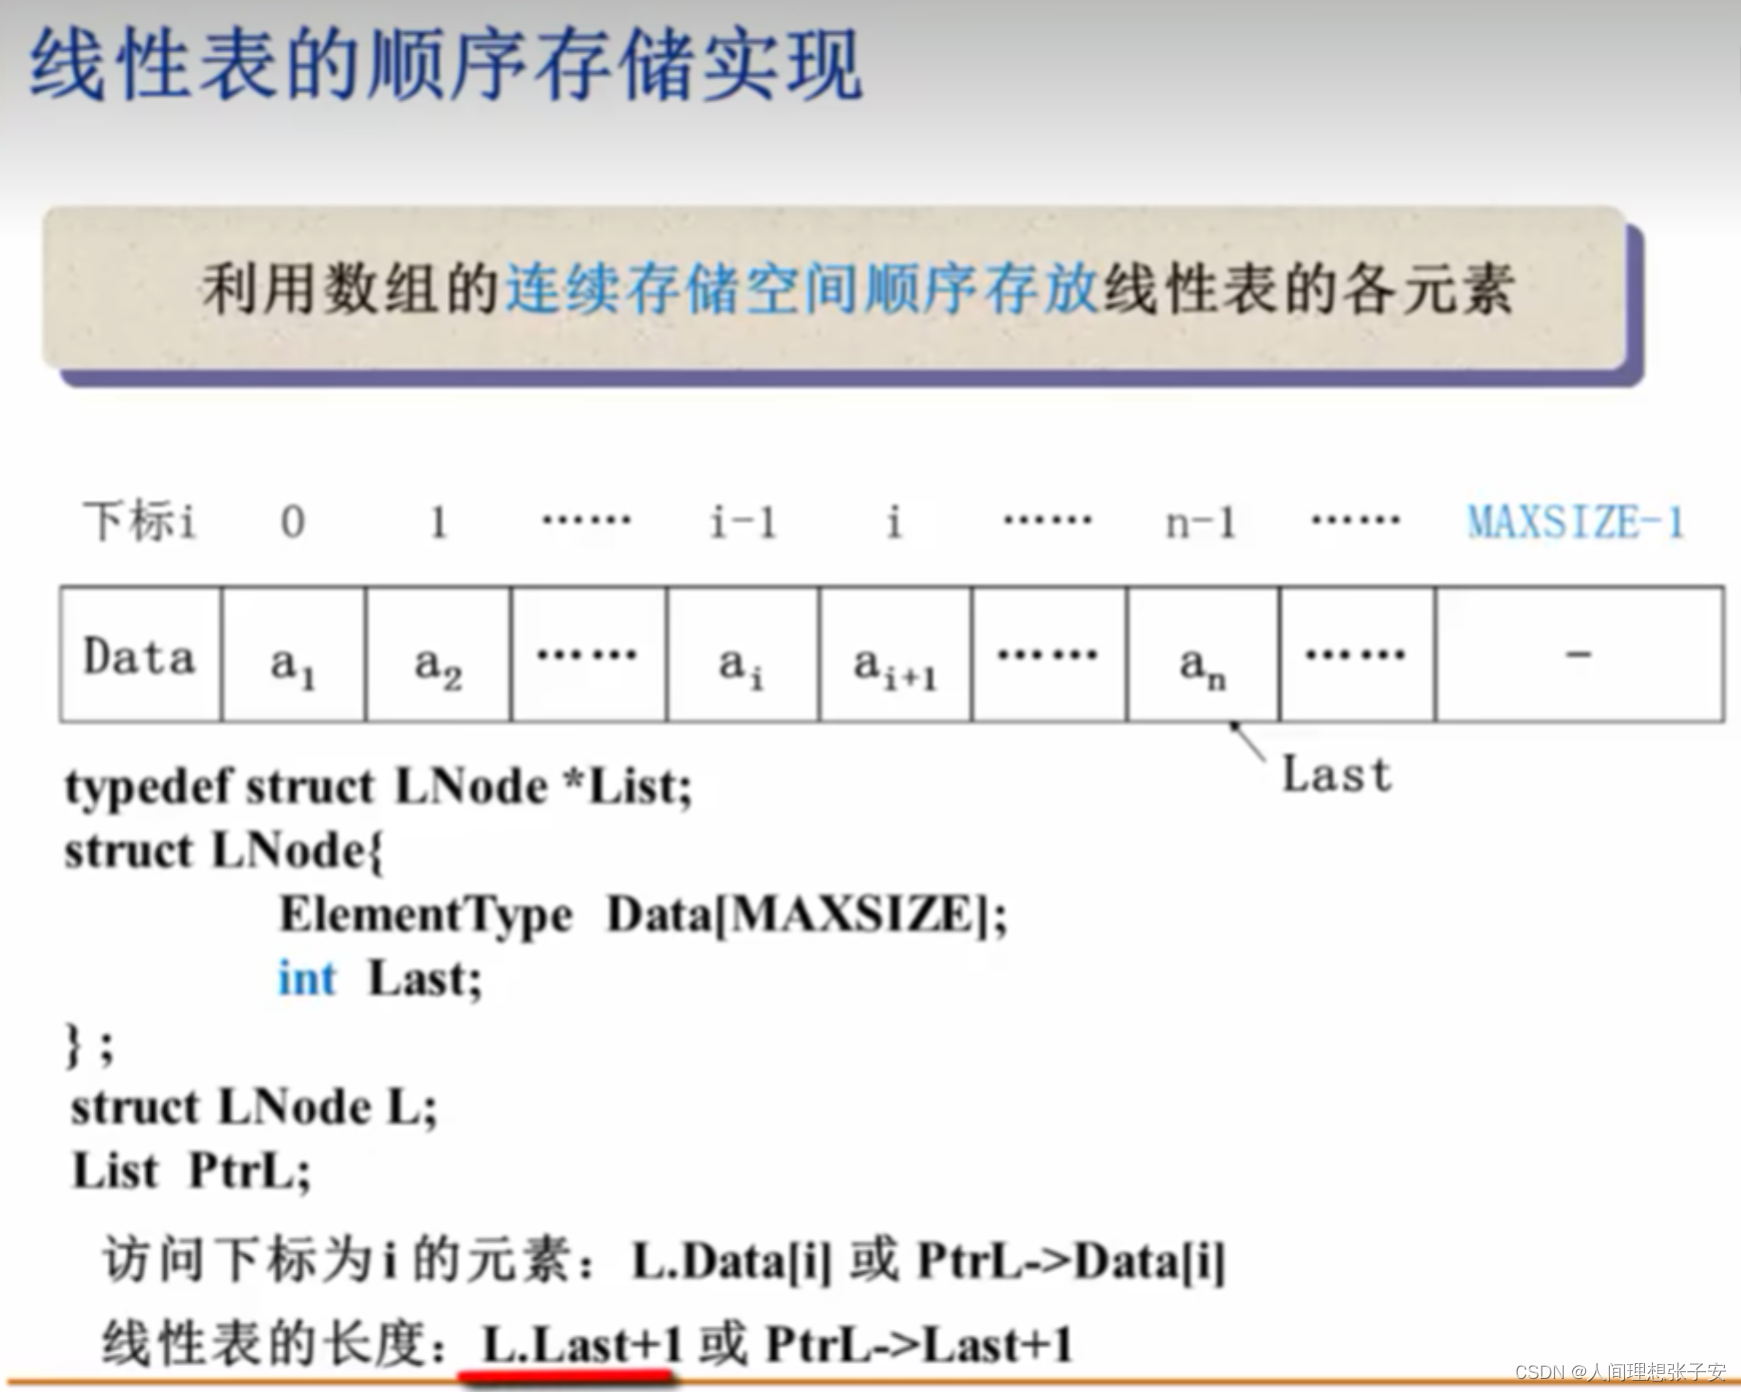
Task: Click the underlined L.Last+1 expression
Action: [x=582, y=1345]
